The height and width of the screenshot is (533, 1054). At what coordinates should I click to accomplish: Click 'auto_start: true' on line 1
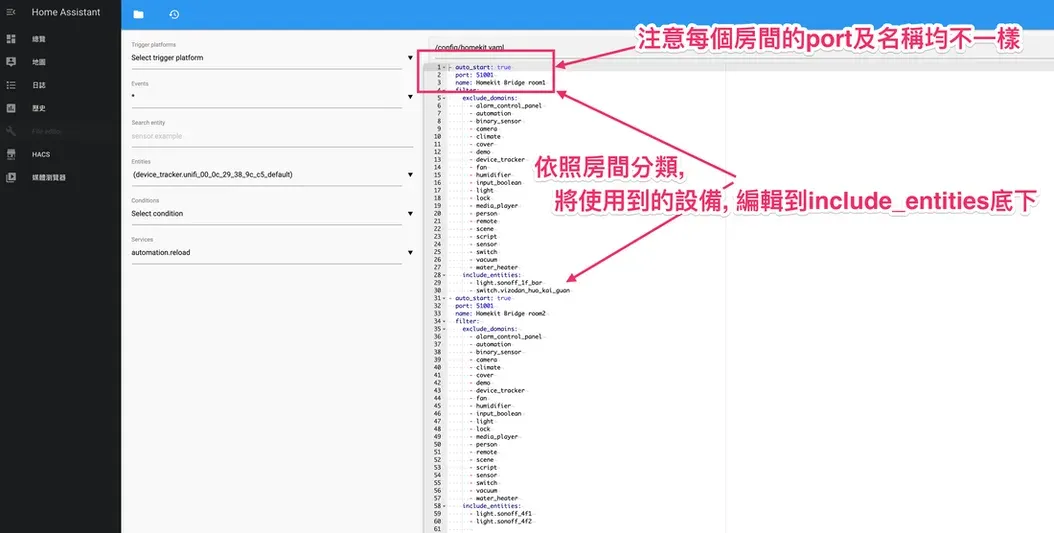coord(483,67)
